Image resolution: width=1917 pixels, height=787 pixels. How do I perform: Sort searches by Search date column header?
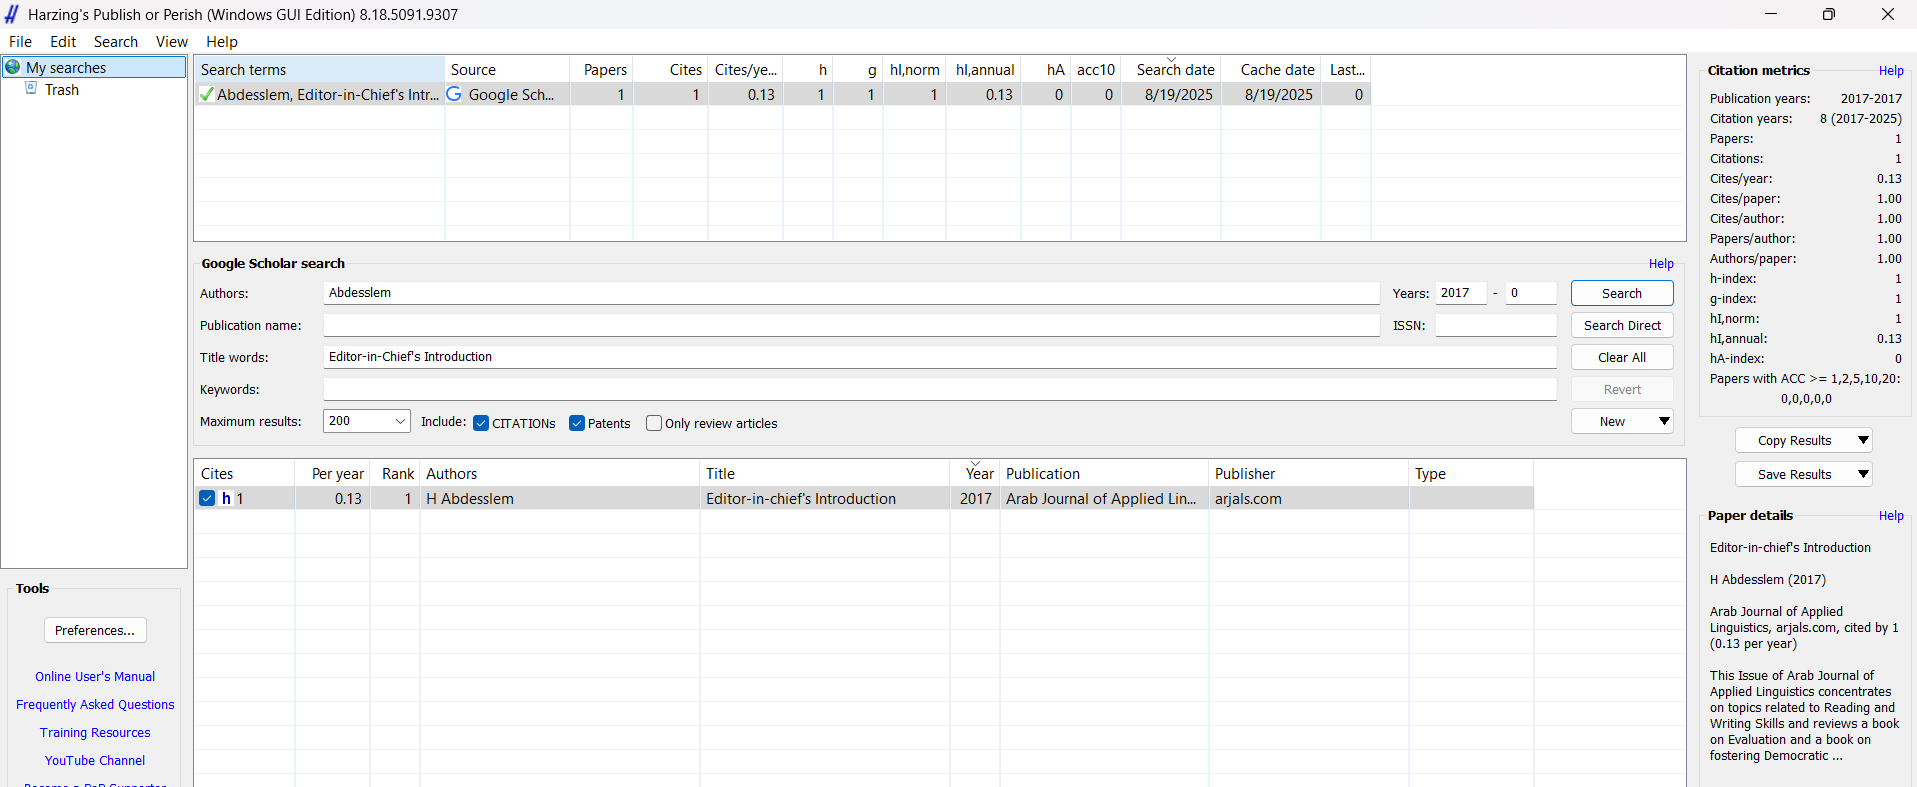pos(1171,69)
